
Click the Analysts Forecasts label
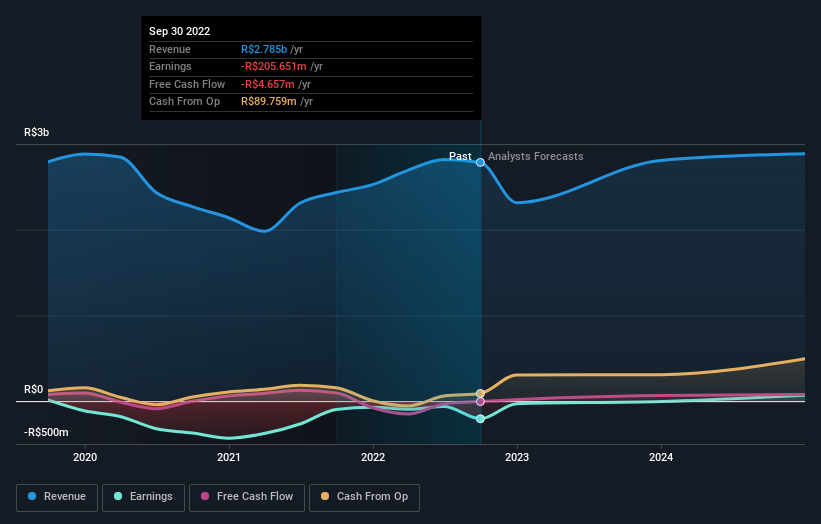[x=536, y=156]
